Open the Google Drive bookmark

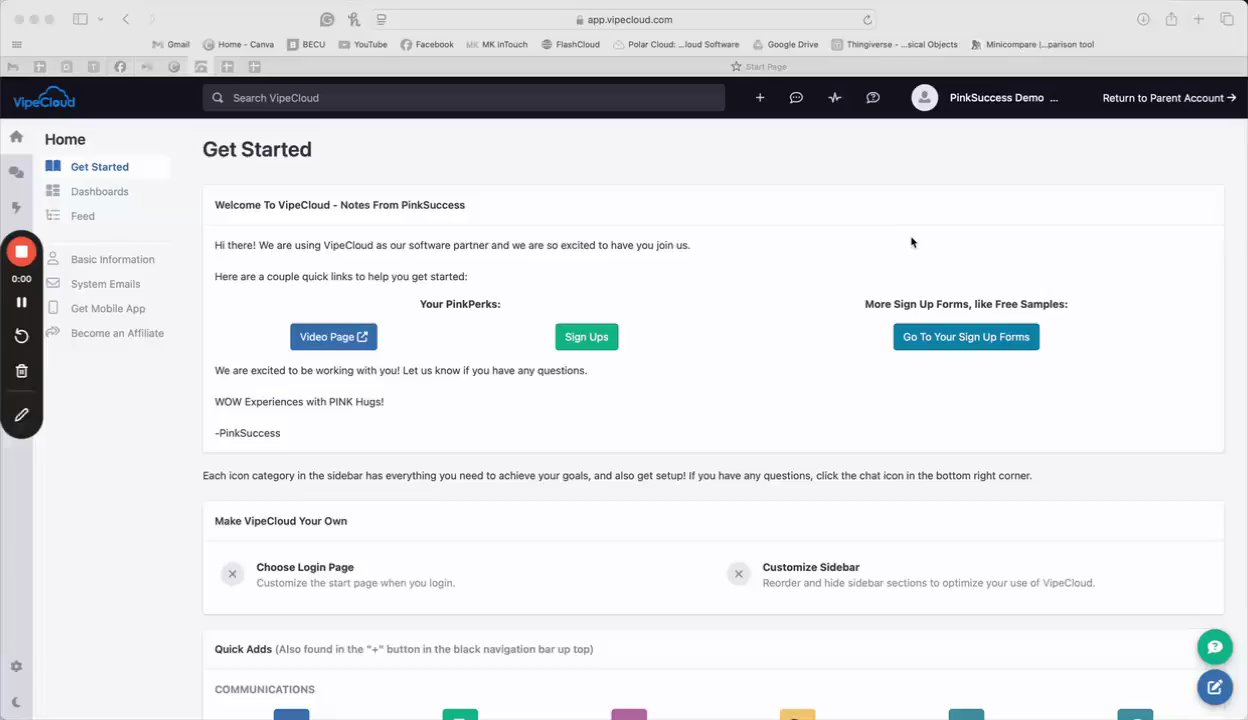785,44
